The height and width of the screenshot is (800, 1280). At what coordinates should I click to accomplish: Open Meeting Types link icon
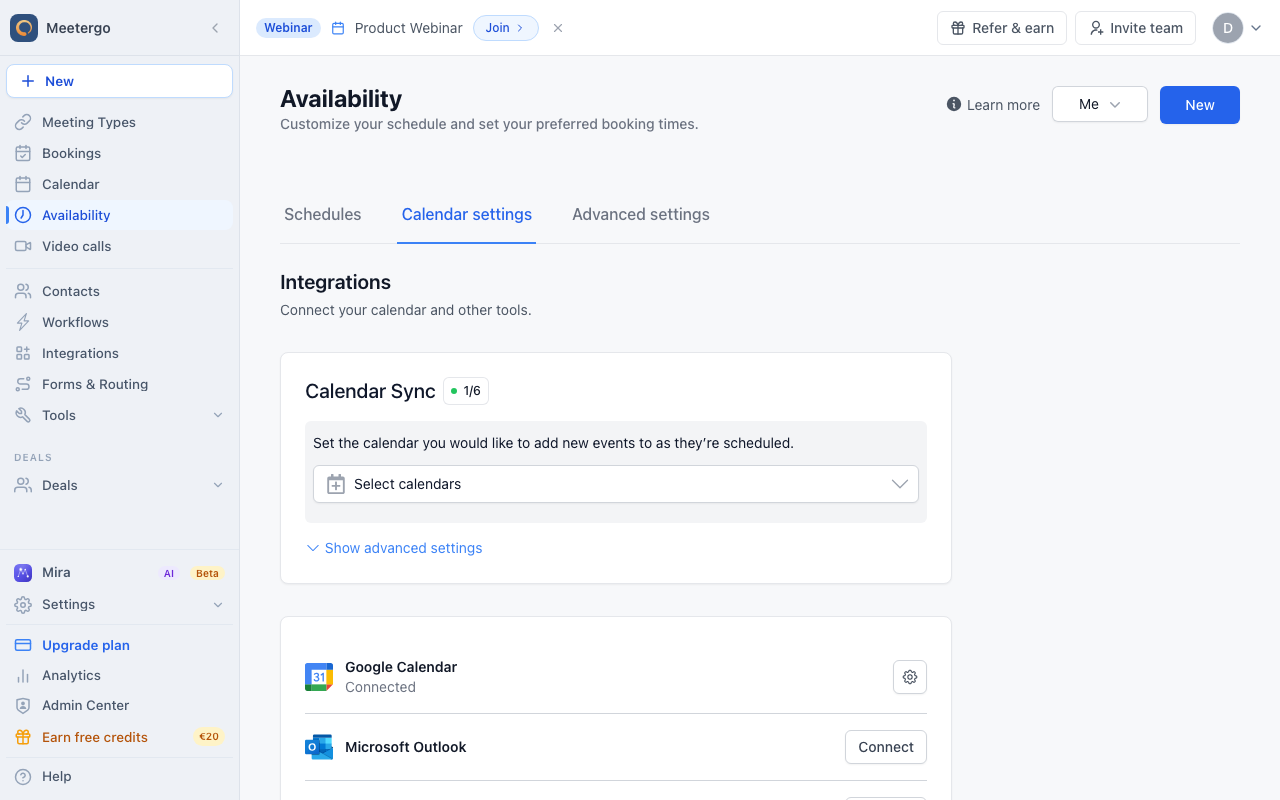click(23, 122)
